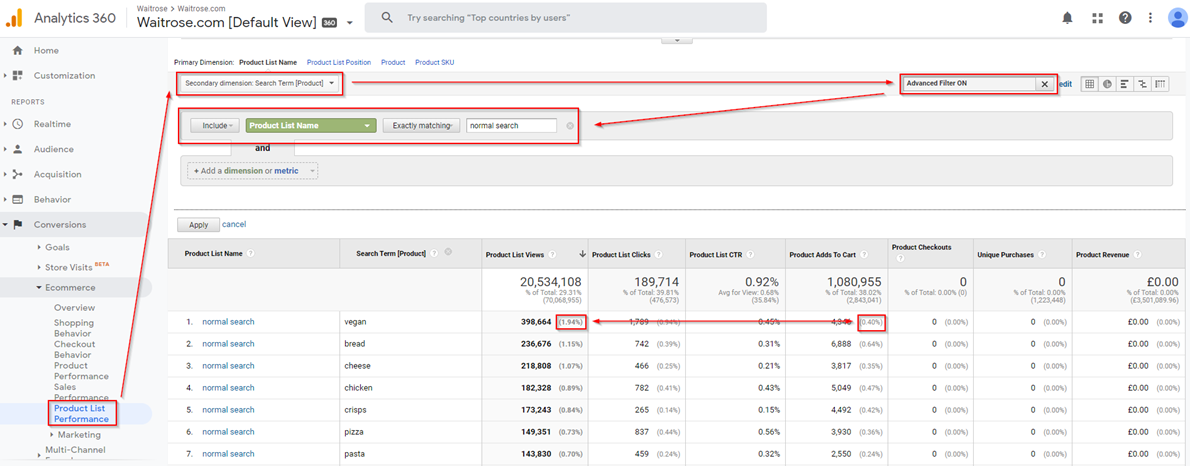Switch to pivot table view icon
1190x466 pixels.
point(1160,84)
